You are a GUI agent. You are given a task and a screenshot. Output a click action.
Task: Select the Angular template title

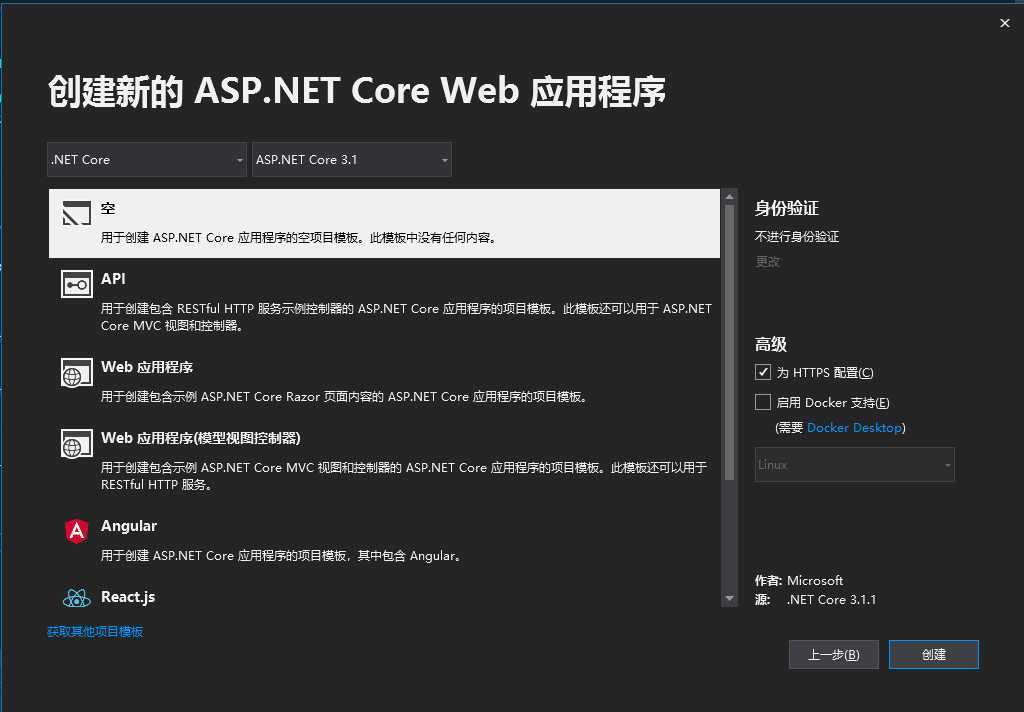[x=129, y=526]
